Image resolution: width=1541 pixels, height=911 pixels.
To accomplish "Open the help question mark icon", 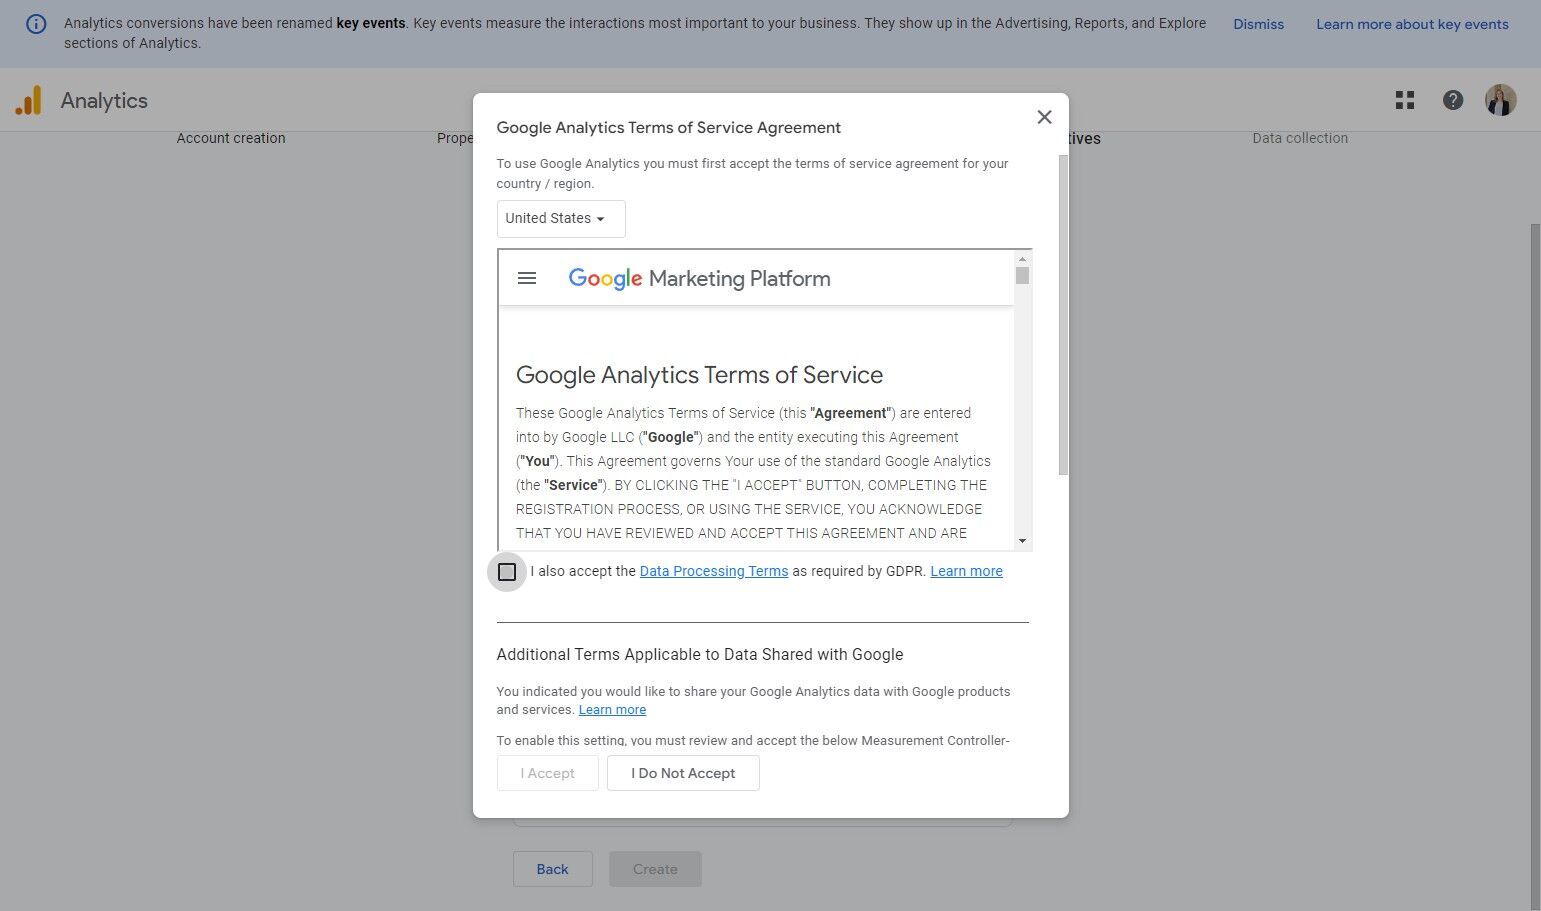I will tap(1453, 100).
